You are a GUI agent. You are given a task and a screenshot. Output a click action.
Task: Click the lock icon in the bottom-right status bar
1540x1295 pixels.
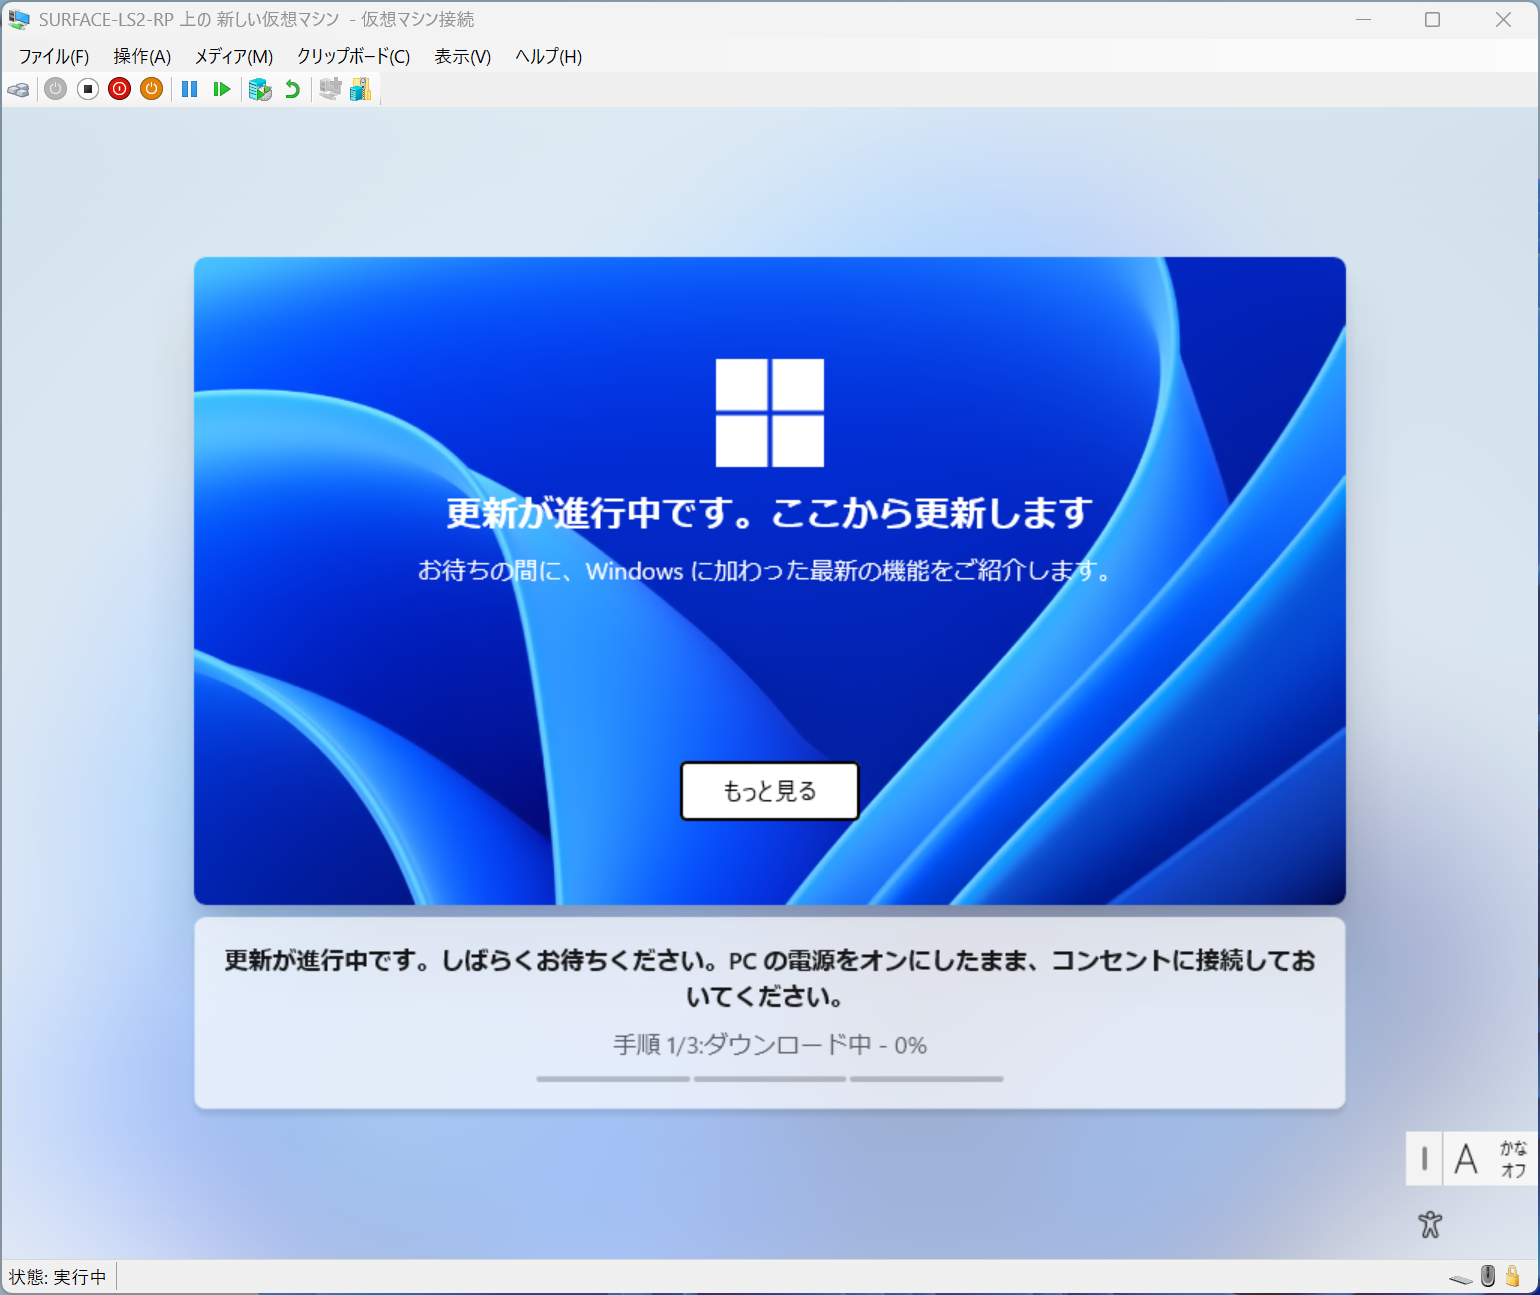tap(1512, 1276)
